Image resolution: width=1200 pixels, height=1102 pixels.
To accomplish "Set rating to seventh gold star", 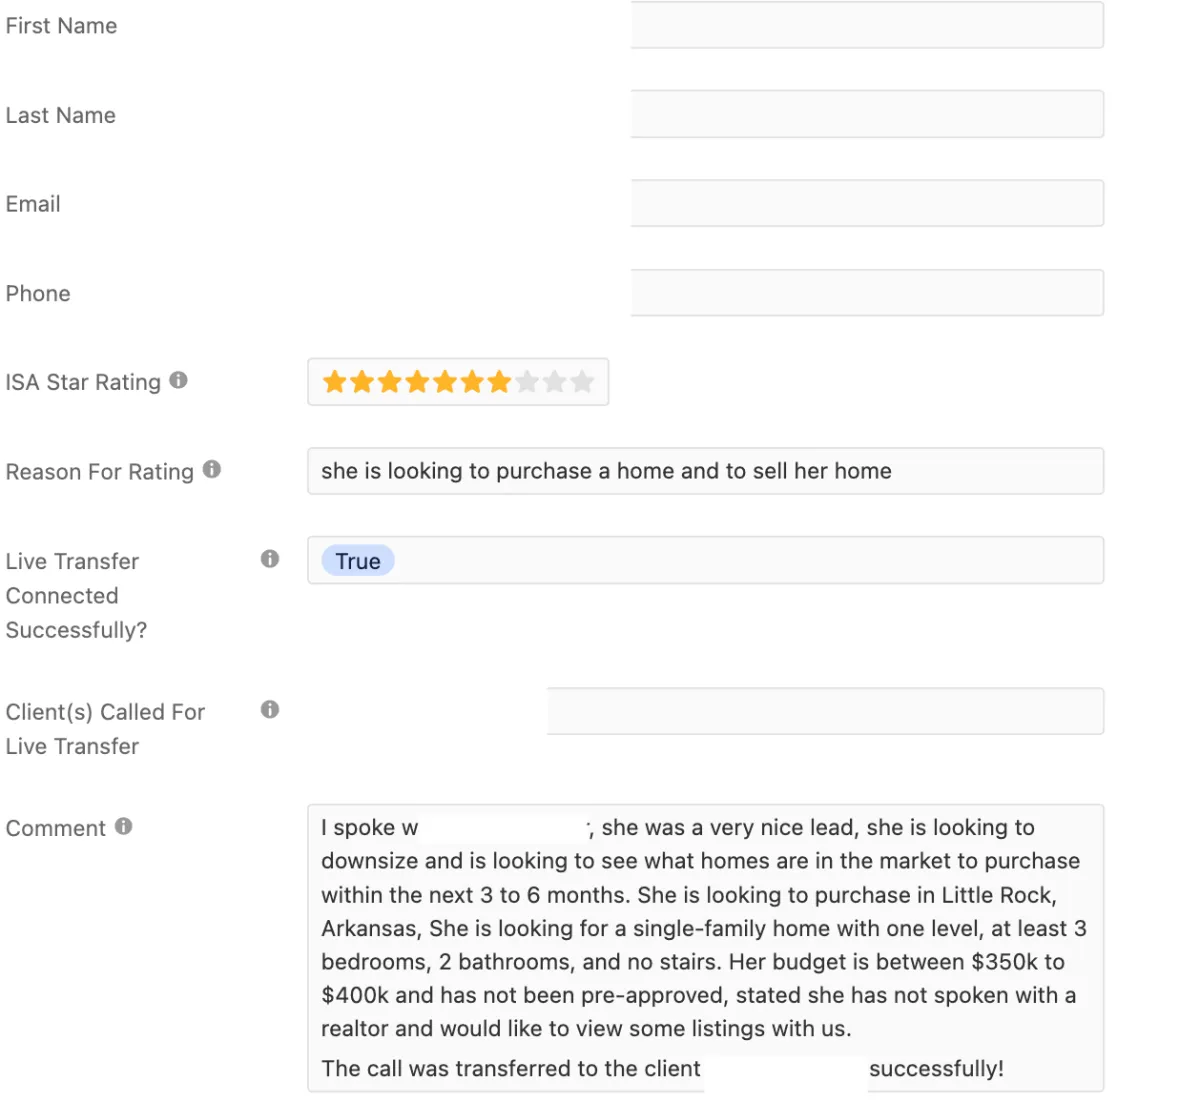I will tap(500, 382).
